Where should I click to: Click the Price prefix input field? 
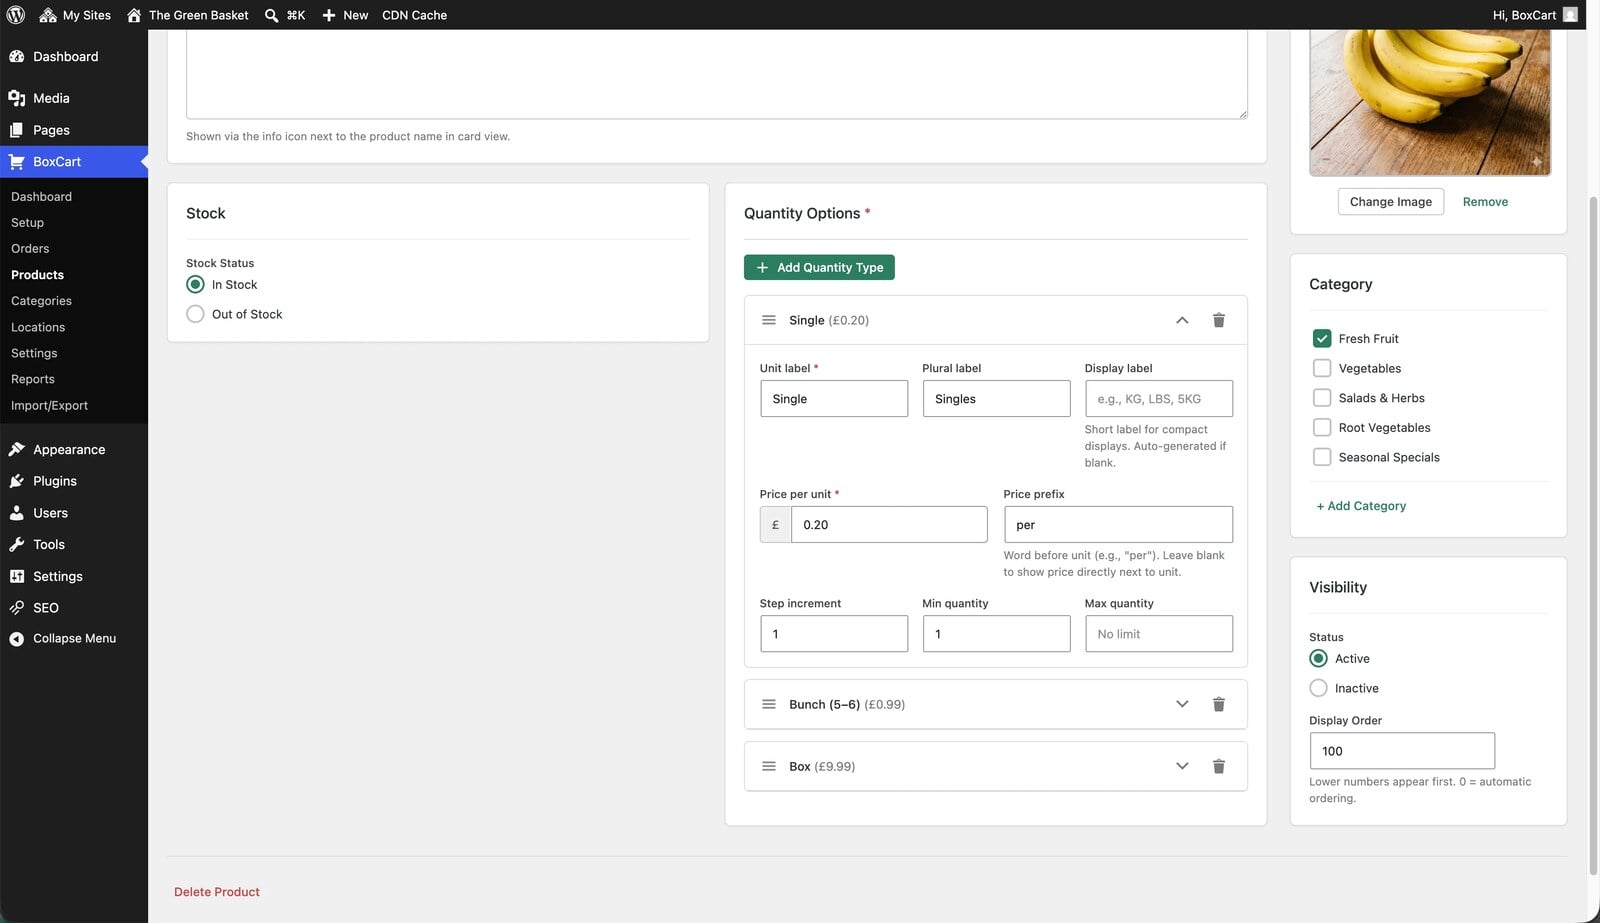coord(1118,525)
